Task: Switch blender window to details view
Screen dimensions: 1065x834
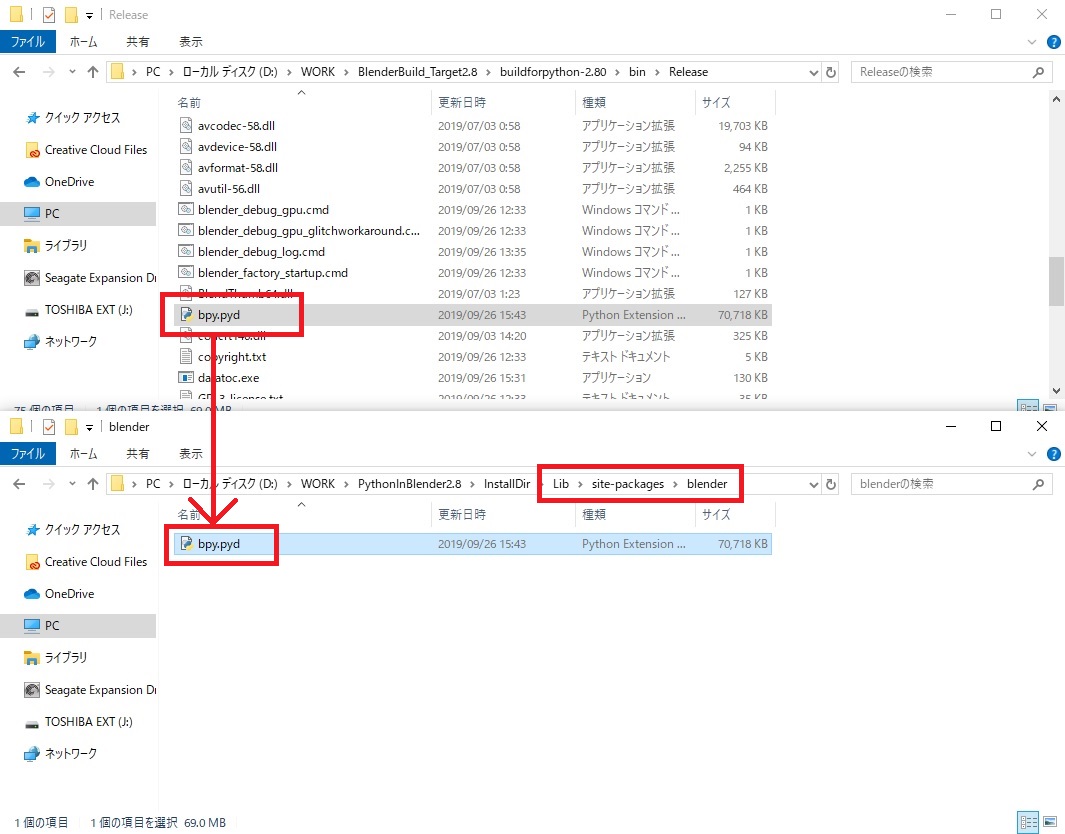Action: click(x=1029, y=822)
